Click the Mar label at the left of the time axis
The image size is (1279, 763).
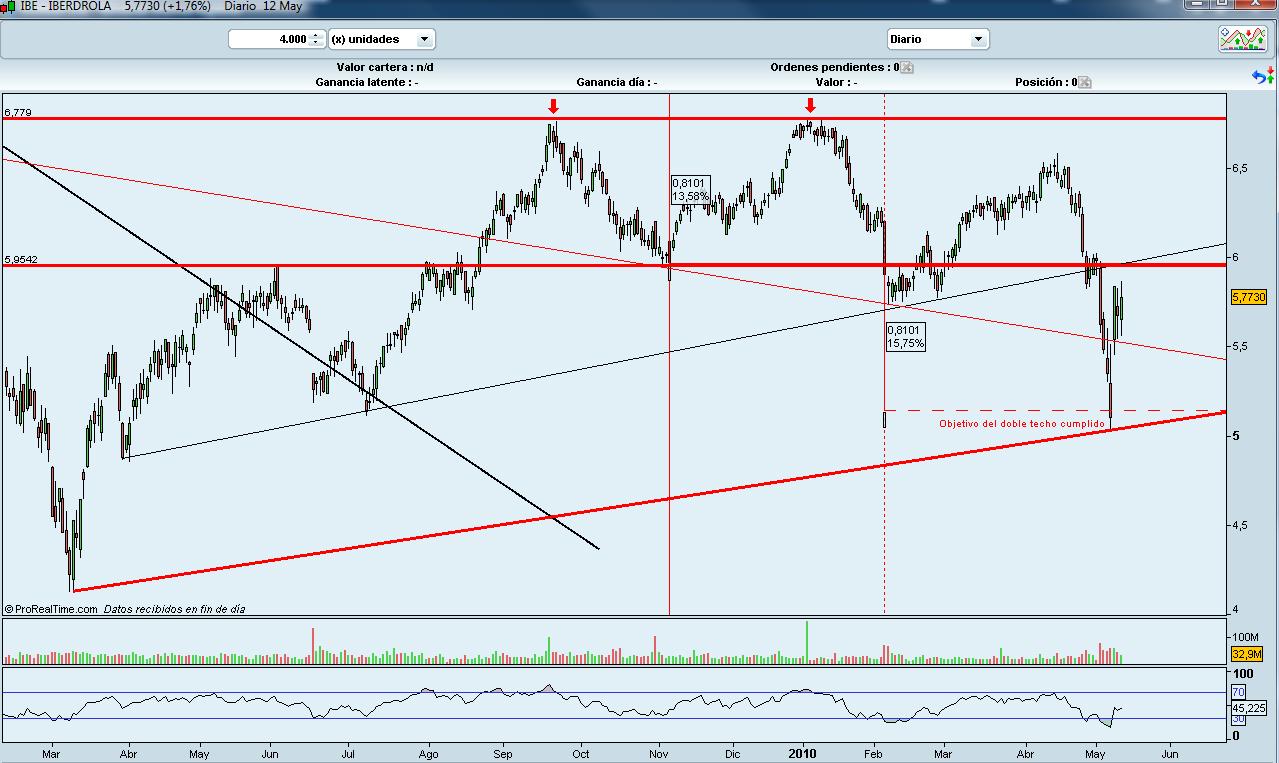pos(52,753)
